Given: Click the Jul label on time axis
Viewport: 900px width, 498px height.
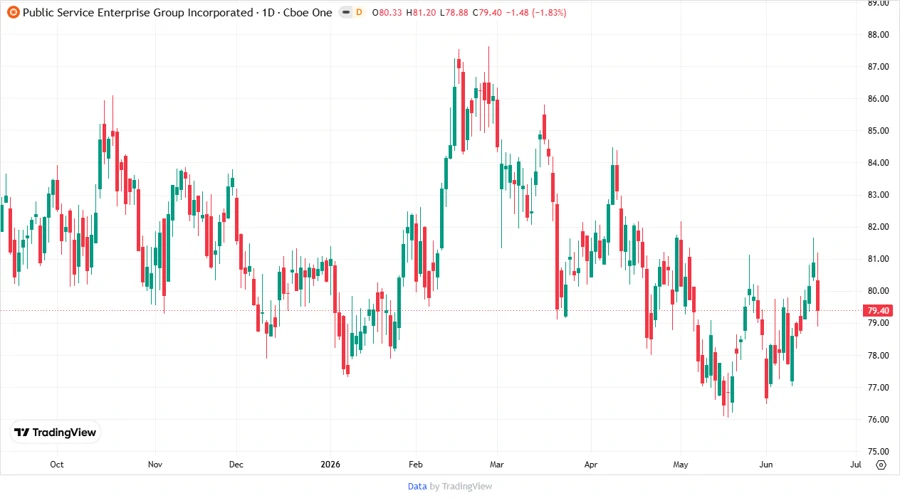Looking at the screenshot, I should point(855,465).
